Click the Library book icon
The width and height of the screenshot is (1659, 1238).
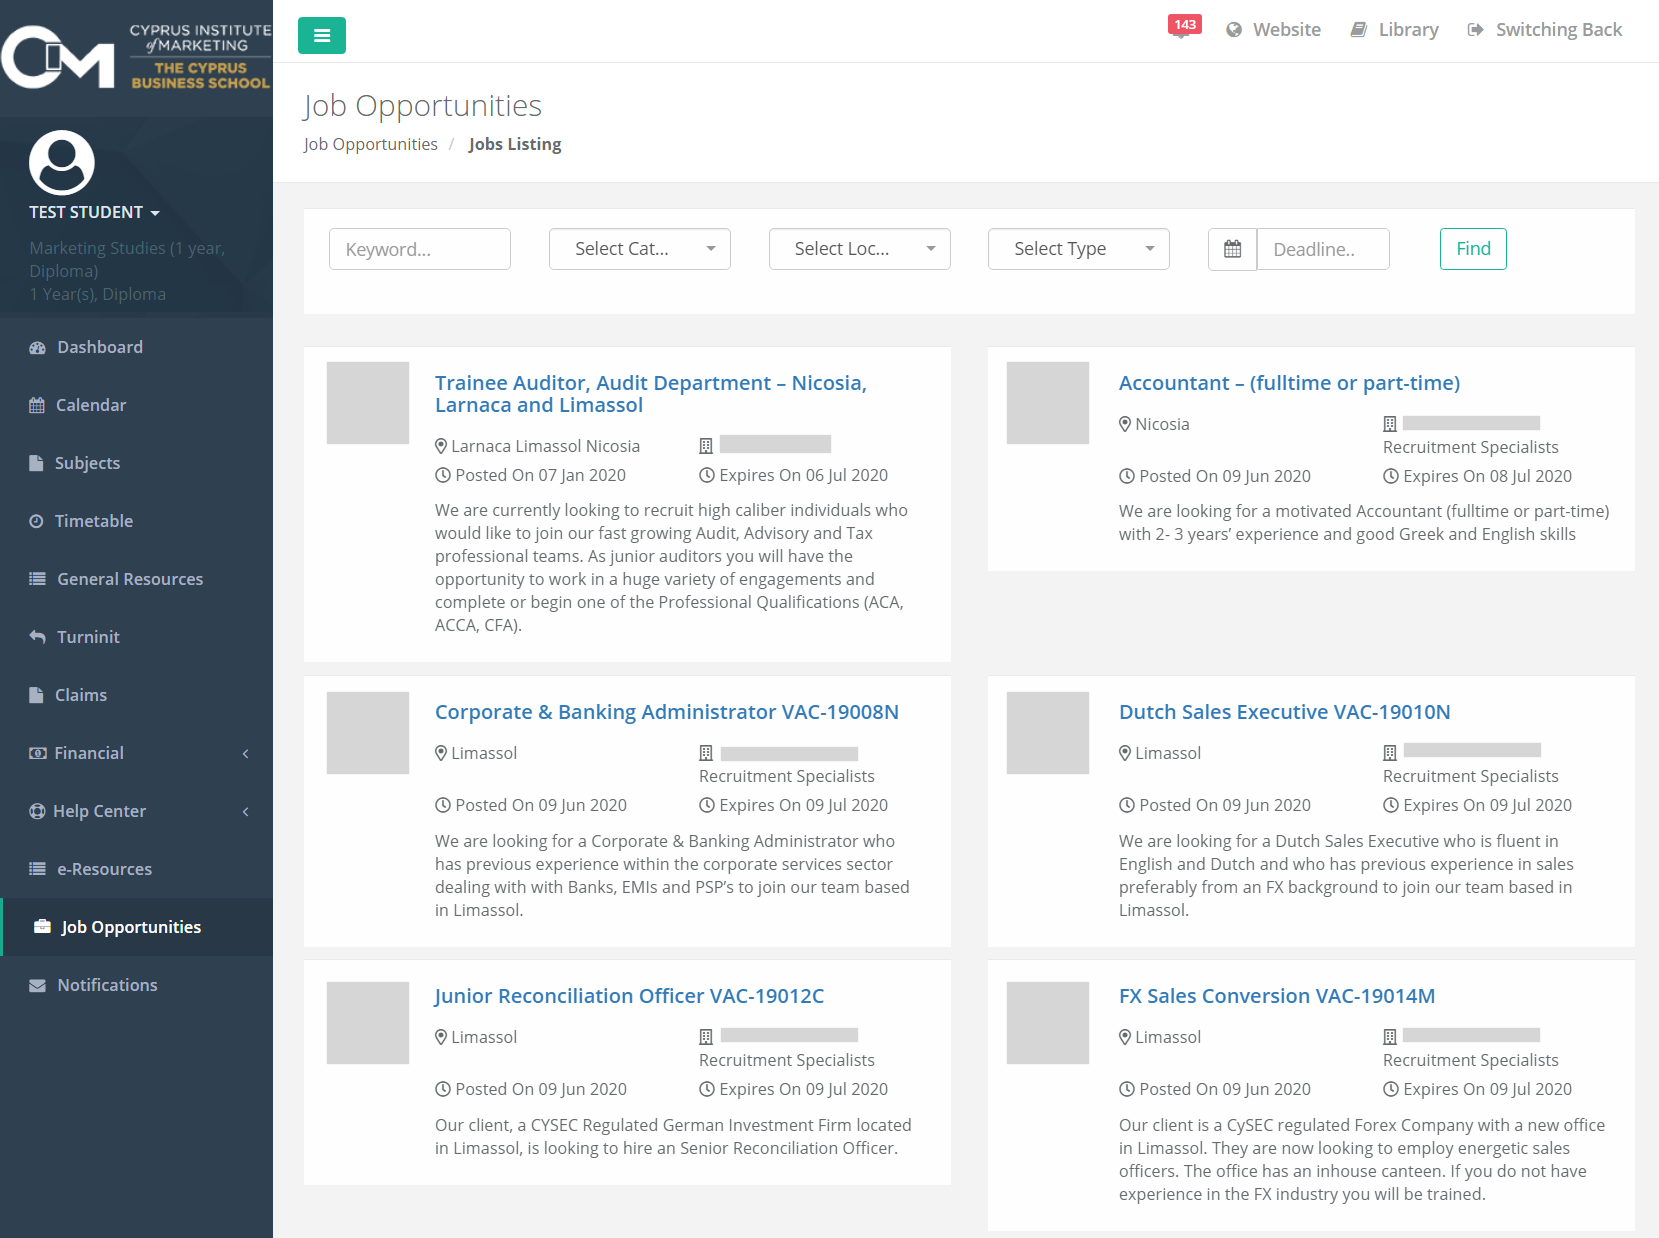[1359, 30]
